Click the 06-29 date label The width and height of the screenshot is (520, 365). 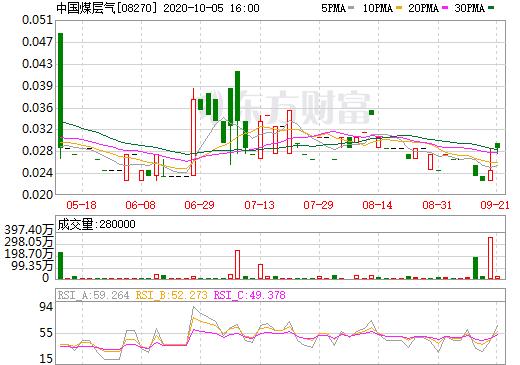click(199, 205)
